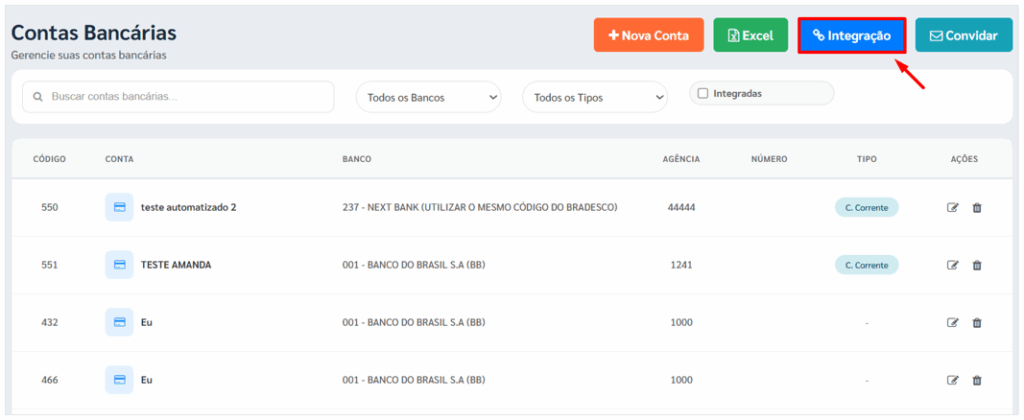Click trash icon for account code 432
The width and height of the screenshot is (1024, 420).
(977, 323)
